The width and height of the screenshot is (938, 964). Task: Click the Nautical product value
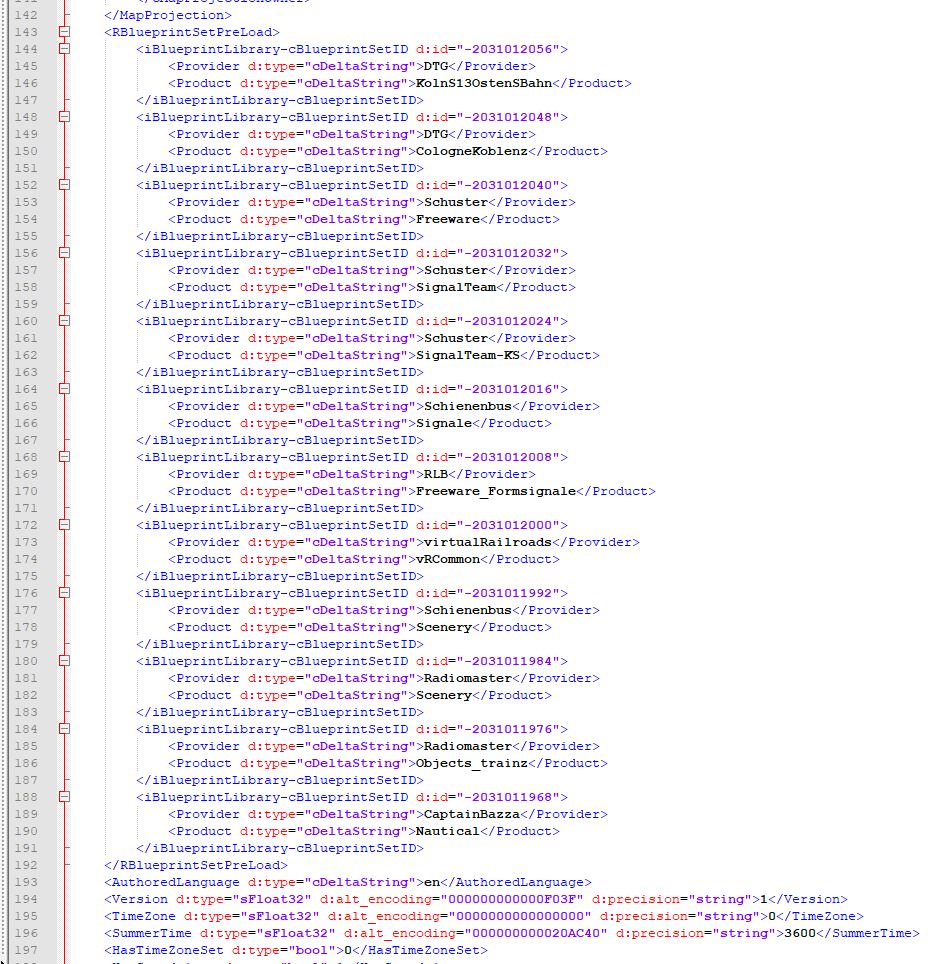448,831
